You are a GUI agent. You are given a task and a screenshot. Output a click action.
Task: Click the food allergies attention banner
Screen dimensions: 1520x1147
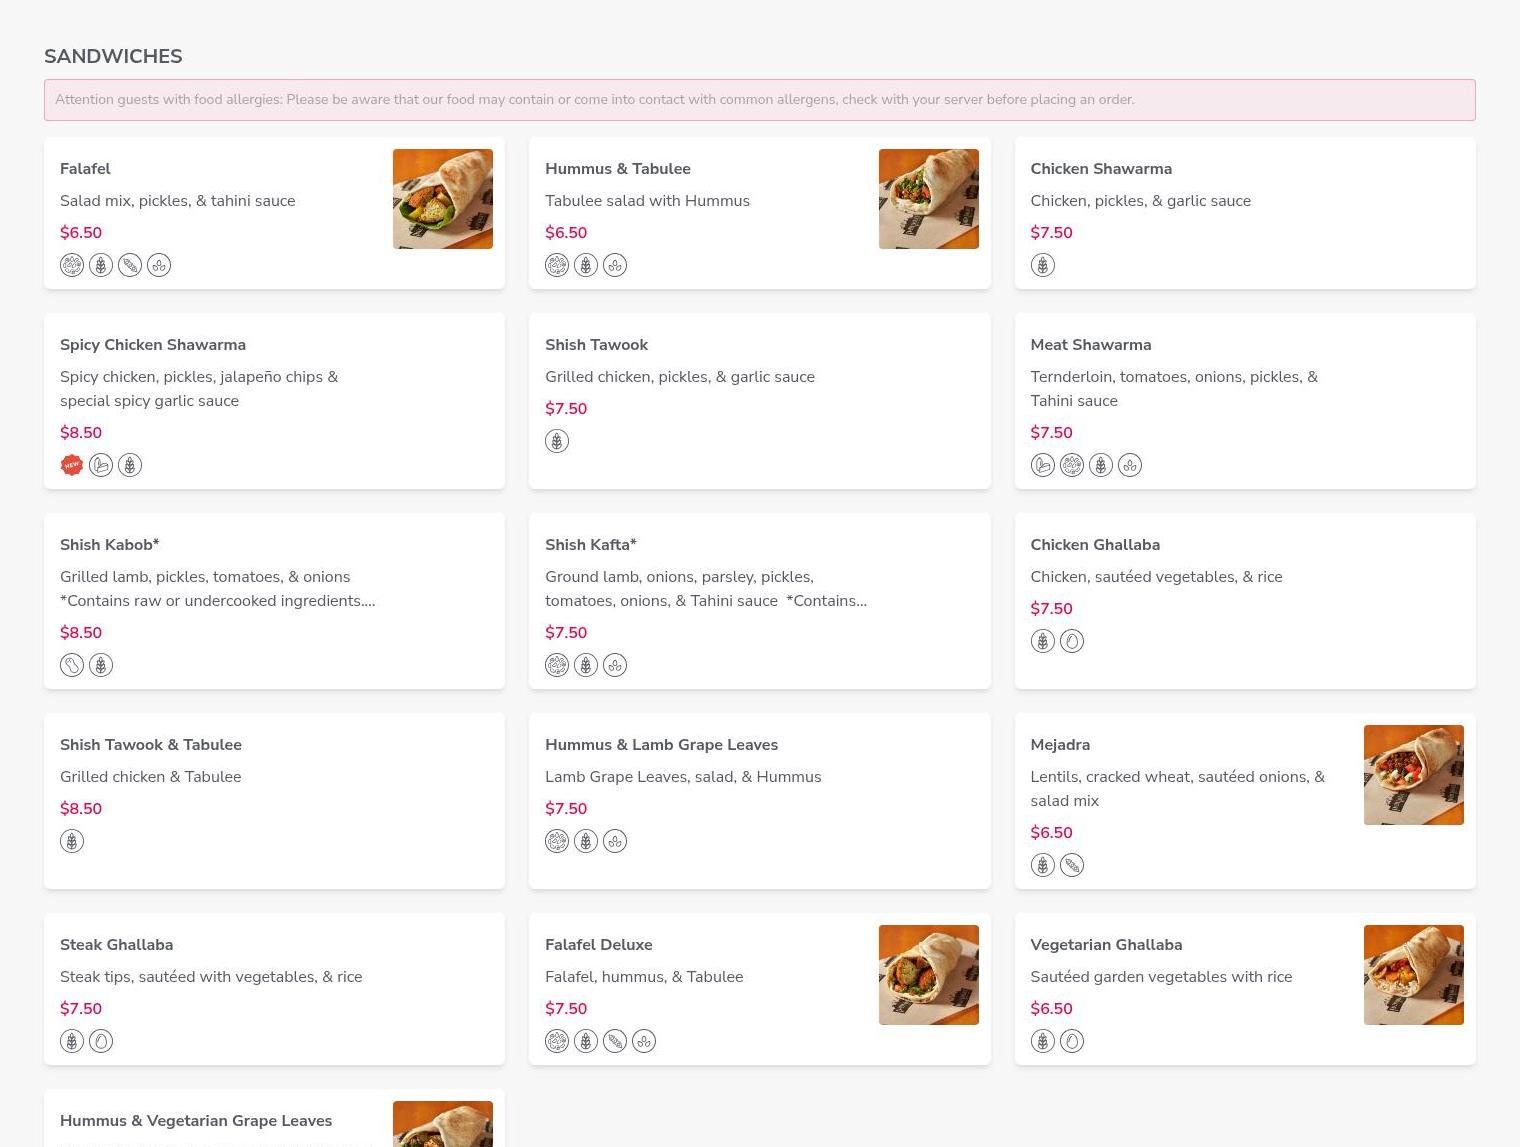click(x=759, y=100)
